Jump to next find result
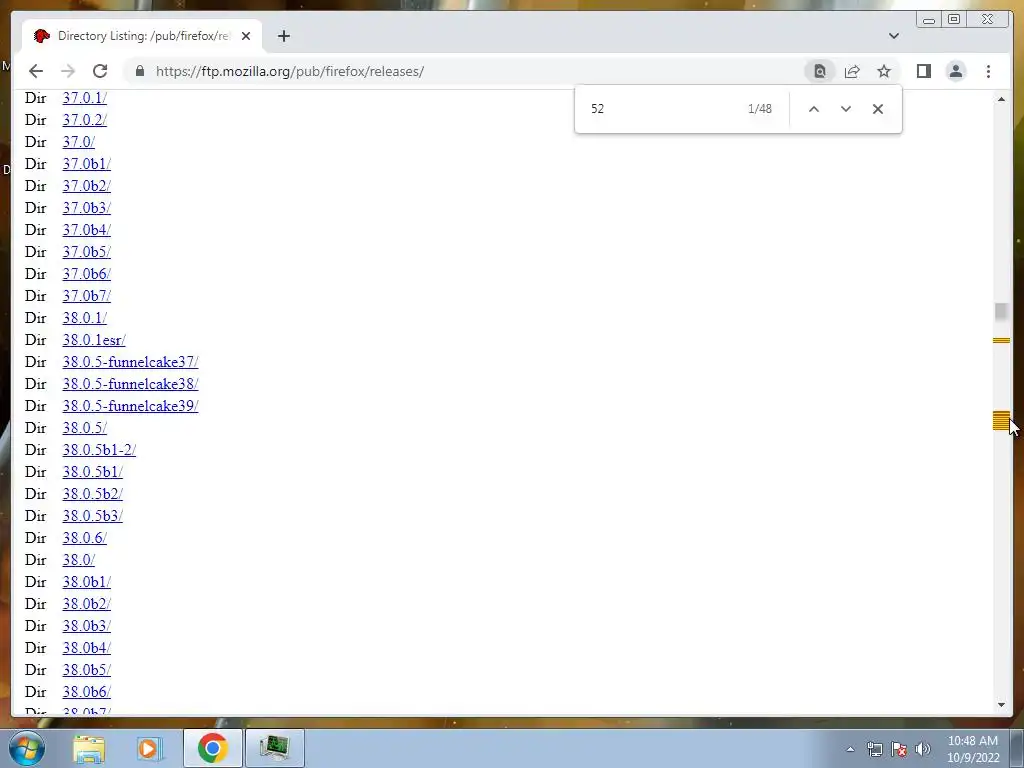Image resolution: width=1024 pixels, height=768 pixels. 846,109
